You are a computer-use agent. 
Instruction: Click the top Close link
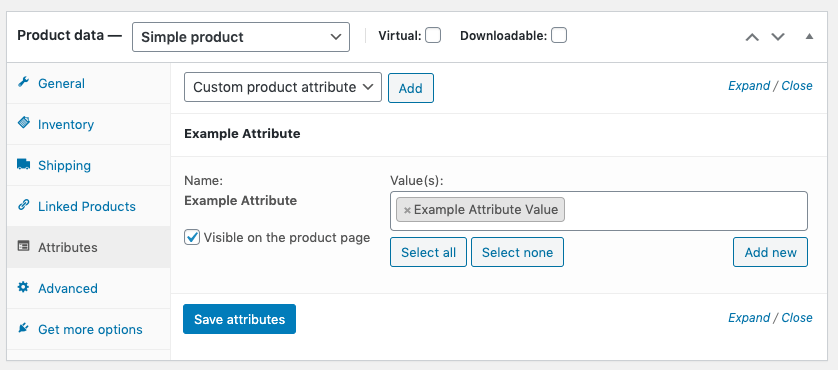click(797, 86)
